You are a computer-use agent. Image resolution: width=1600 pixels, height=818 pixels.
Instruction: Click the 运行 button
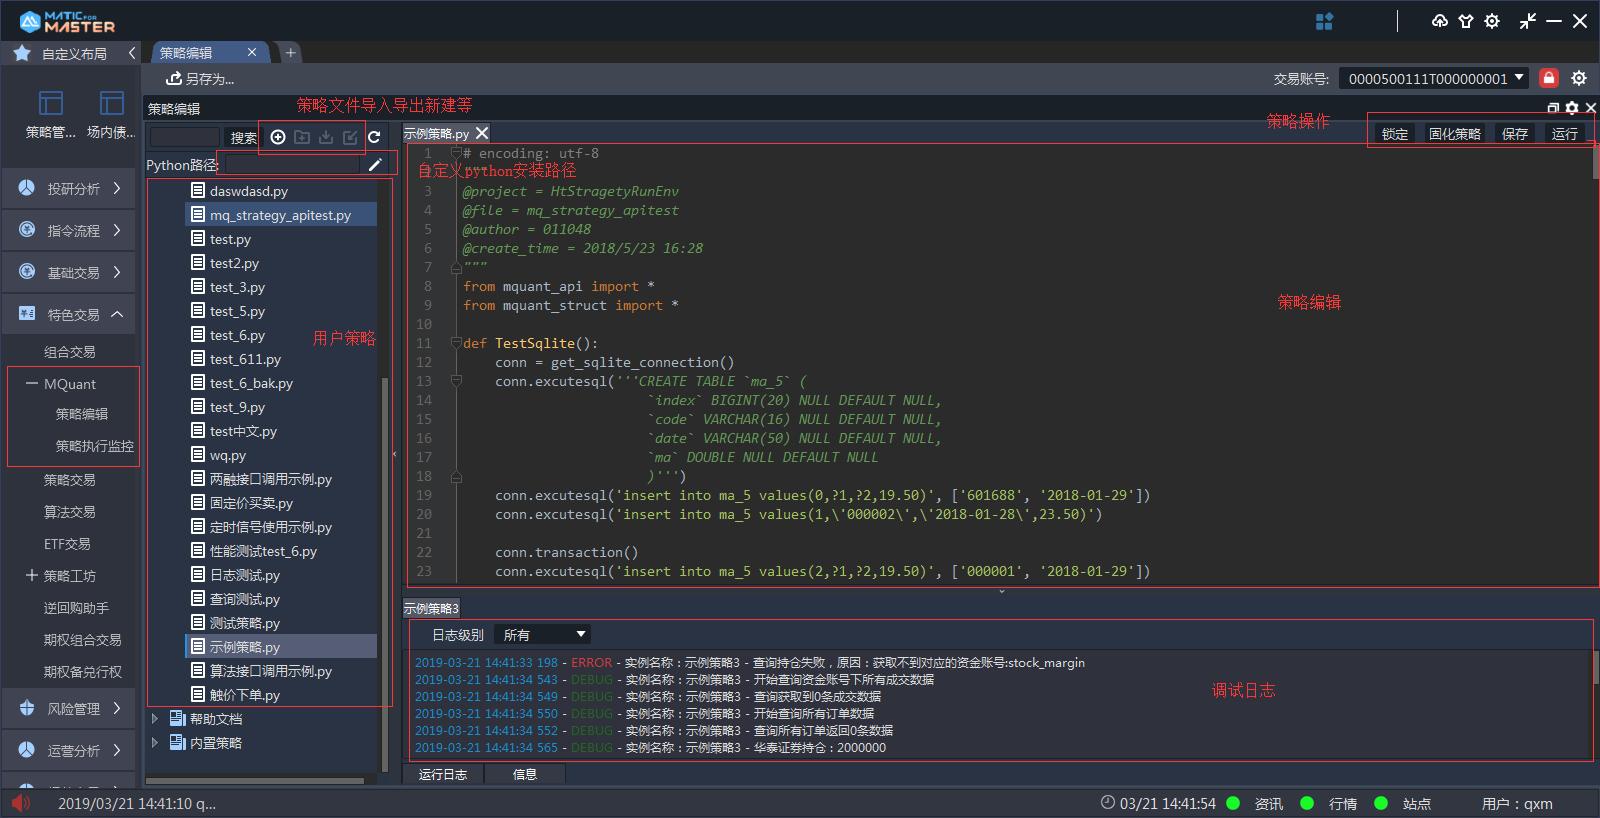[x=1565, y=134]
